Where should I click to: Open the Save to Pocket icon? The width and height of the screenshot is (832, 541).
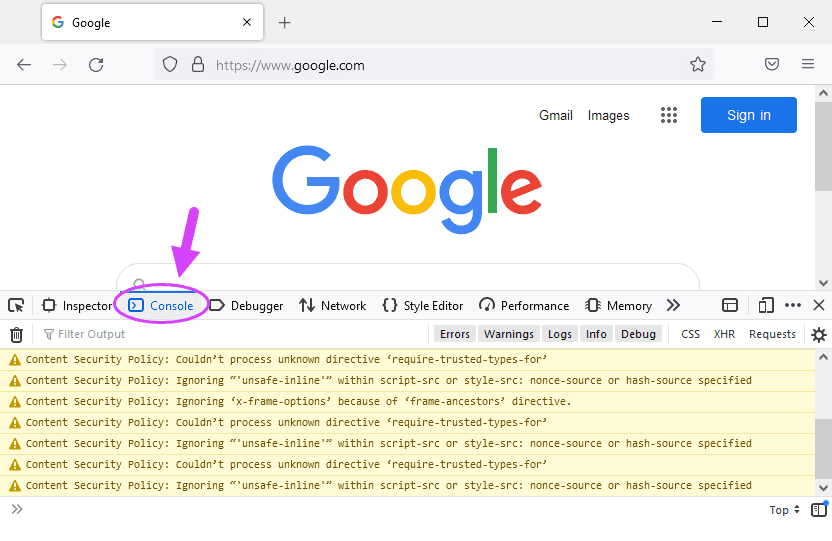coord(772,65)
